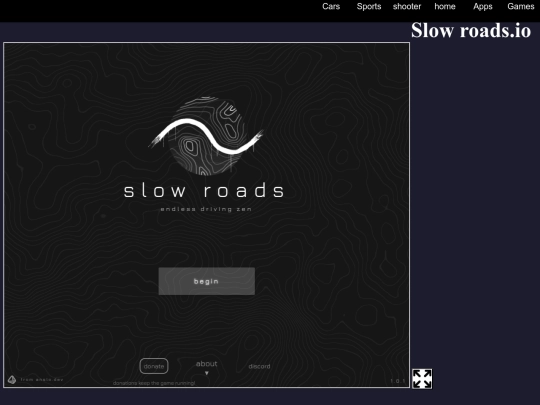Click the 'from anslo.dev' credit text

pyautogui.click(x=42, y=380)
